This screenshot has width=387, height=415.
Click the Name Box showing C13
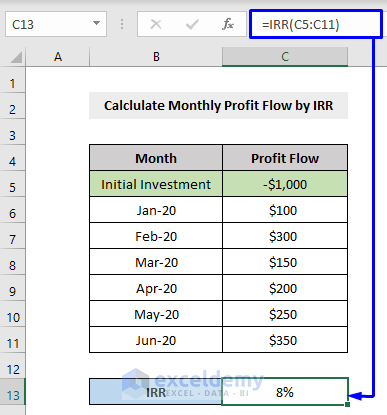[56, 24]
